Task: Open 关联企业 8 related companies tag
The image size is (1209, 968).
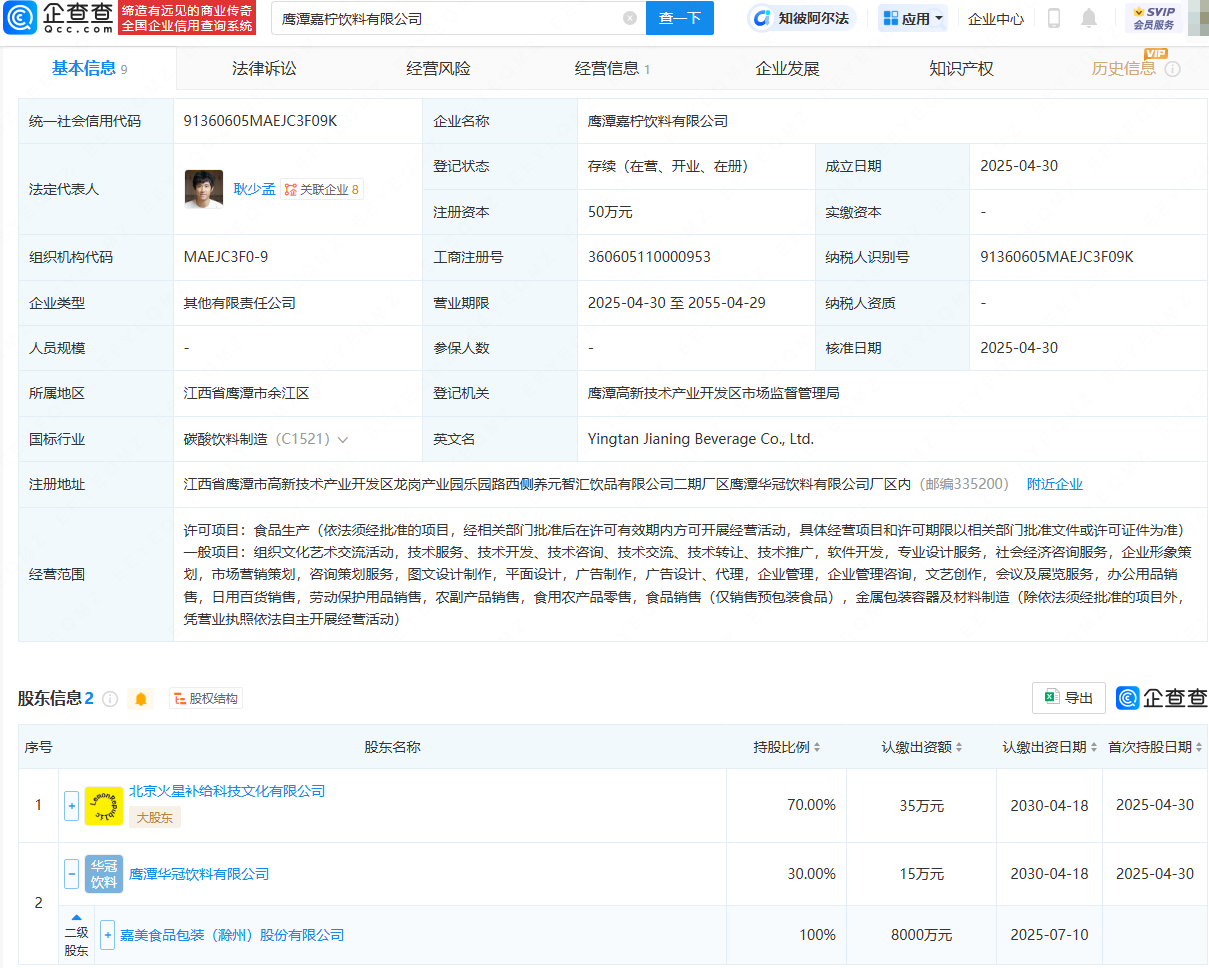Action: pyautogui.click(x=322, y=189)
